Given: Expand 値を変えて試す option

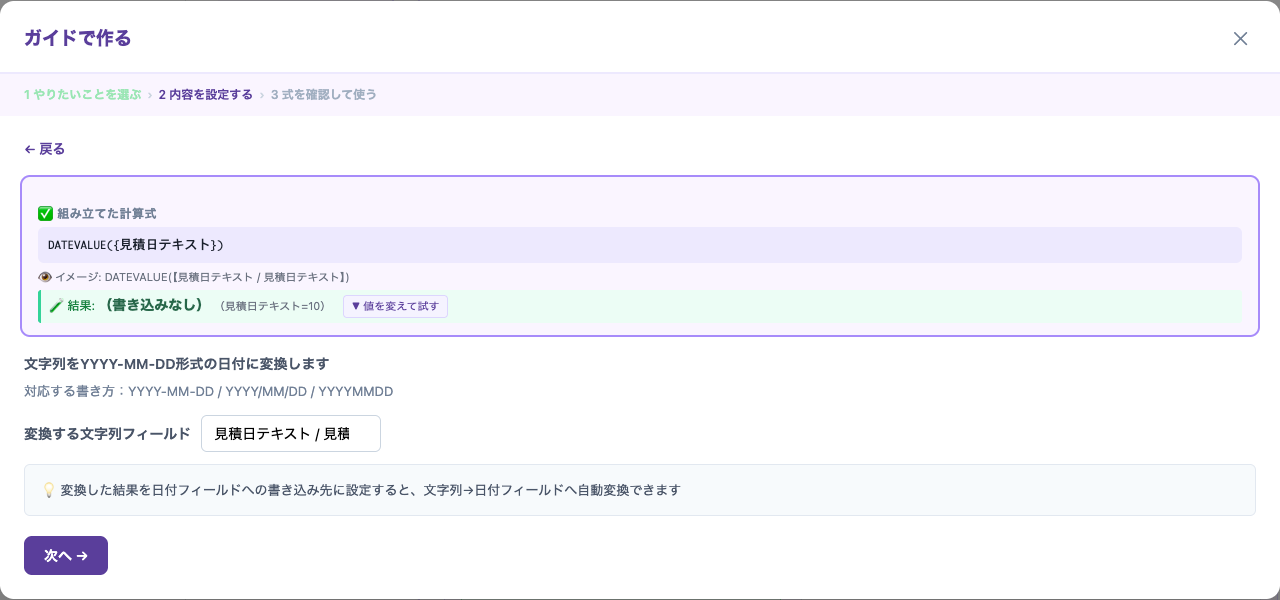Looking at the screenshot, I should point(395,306).
